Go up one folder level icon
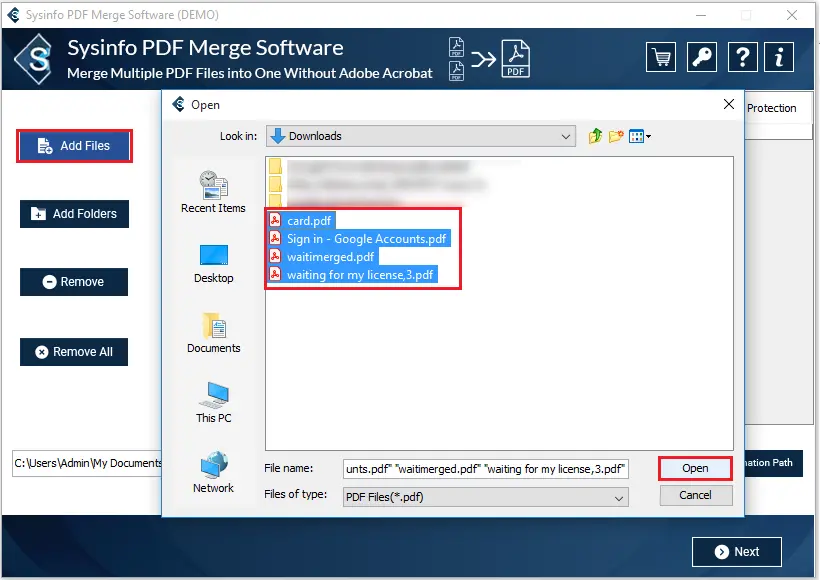Viewport: 820px width, 580px height. pos(595,137)
